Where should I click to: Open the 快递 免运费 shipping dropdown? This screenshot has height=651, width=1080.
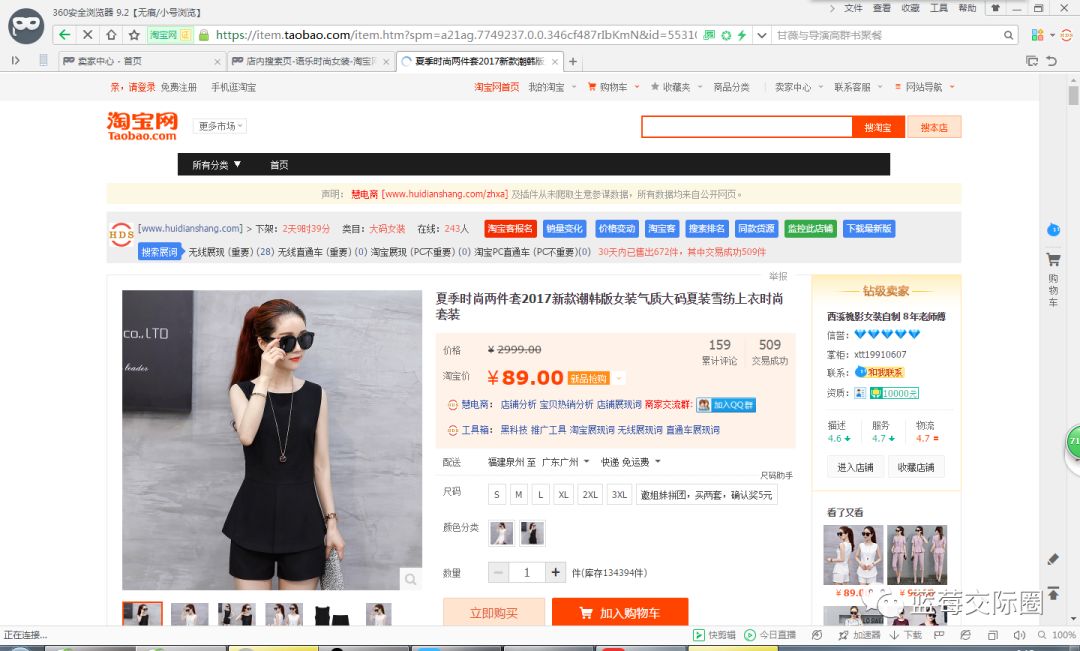point(630,462)
